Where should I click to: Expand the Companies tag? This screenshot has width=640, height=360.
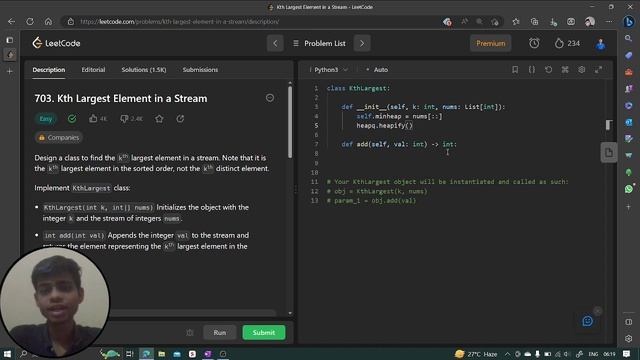(x=59, y=138)
